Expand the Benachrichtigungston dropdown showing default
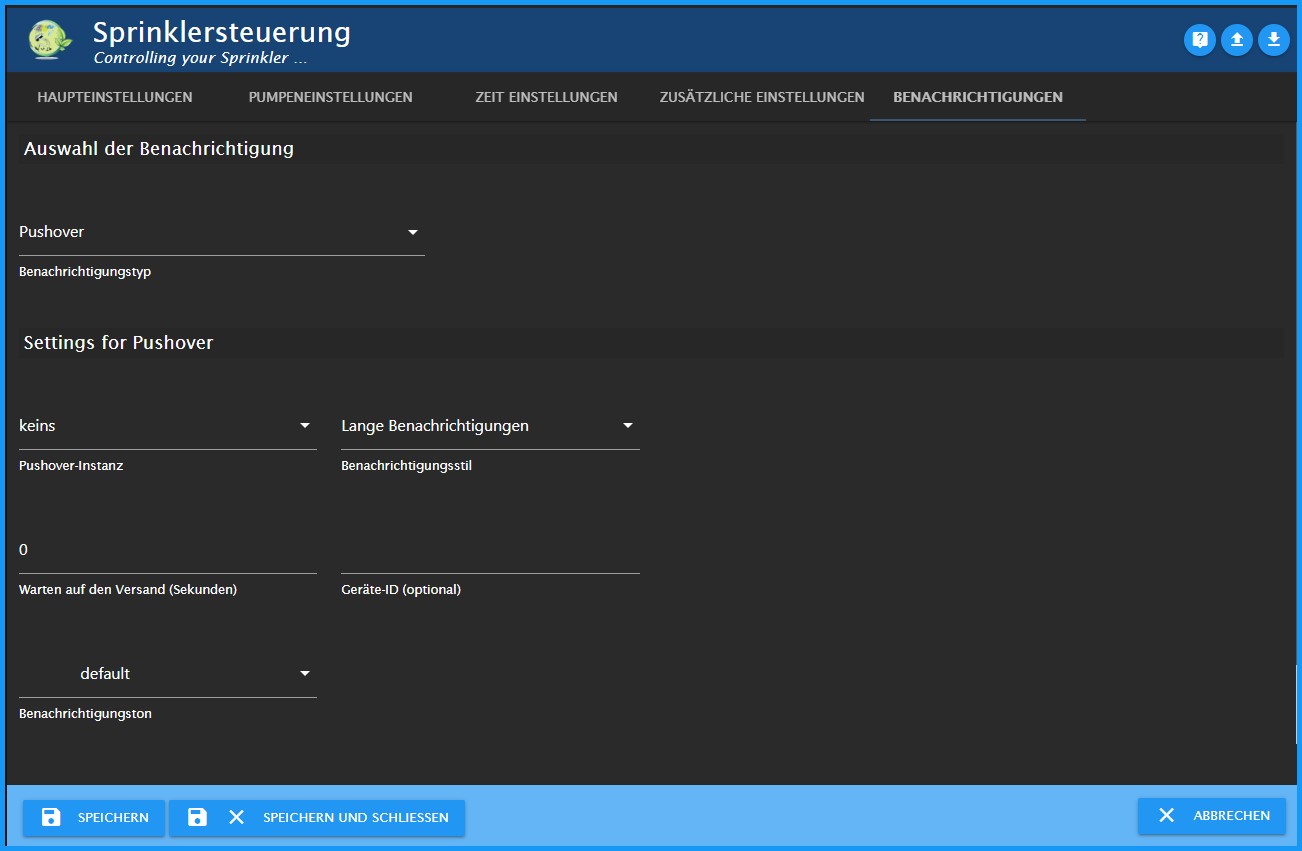This screenshot has width=1302, height=851. 168,674
